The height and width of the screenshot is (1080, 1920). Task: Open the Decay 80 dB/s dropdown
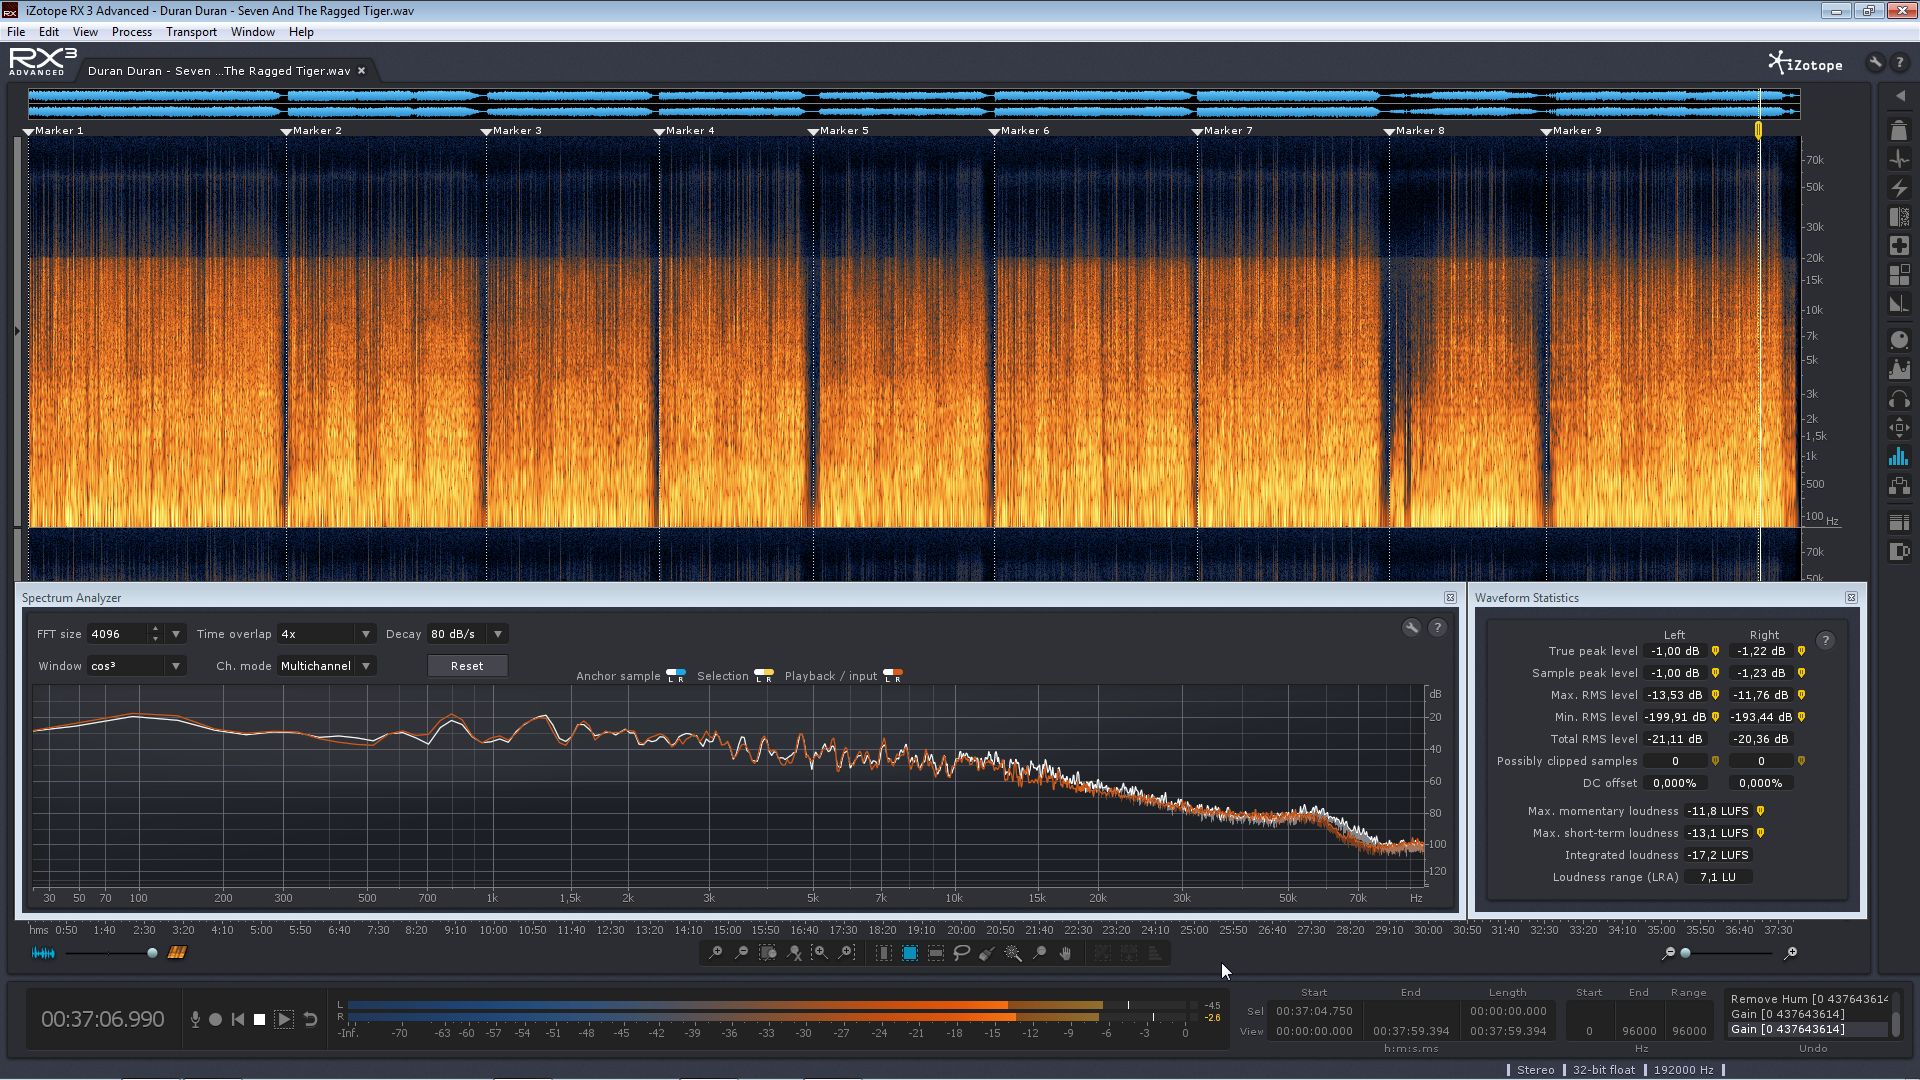click(x=467, y=634)
